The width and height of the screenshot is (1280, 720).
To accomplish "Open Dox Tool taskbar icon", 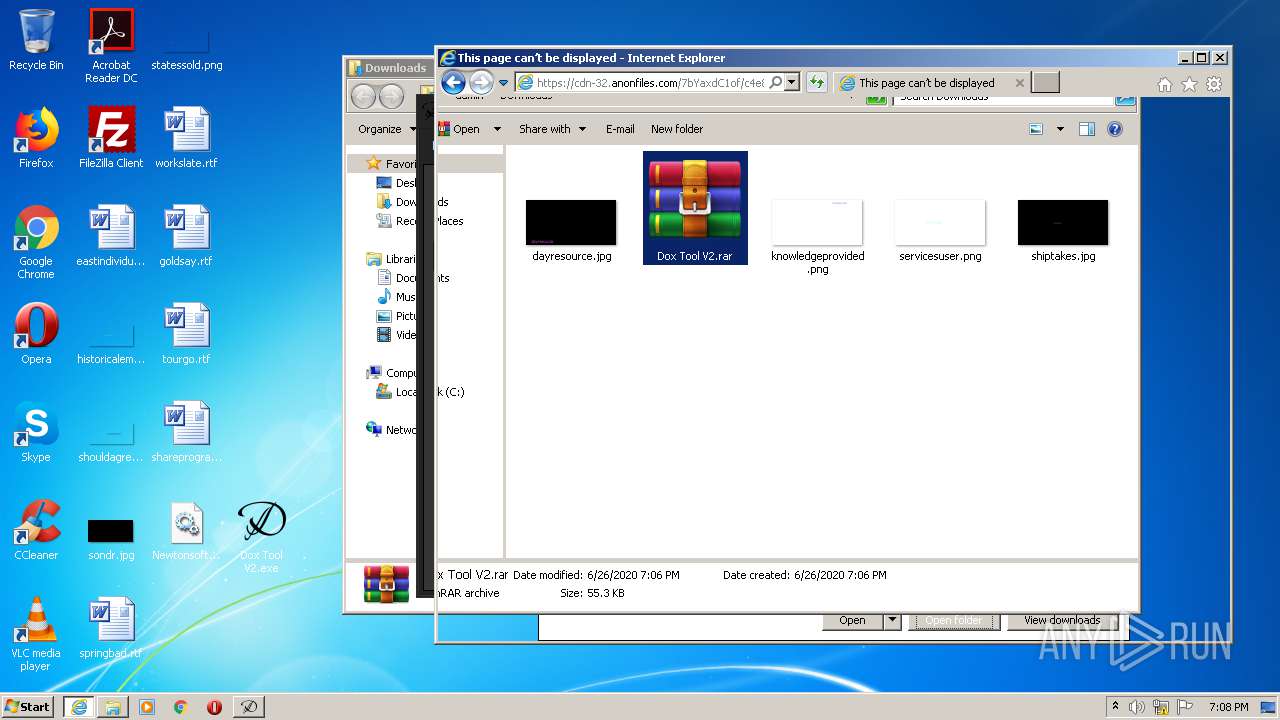I will (x=249, y=706).
